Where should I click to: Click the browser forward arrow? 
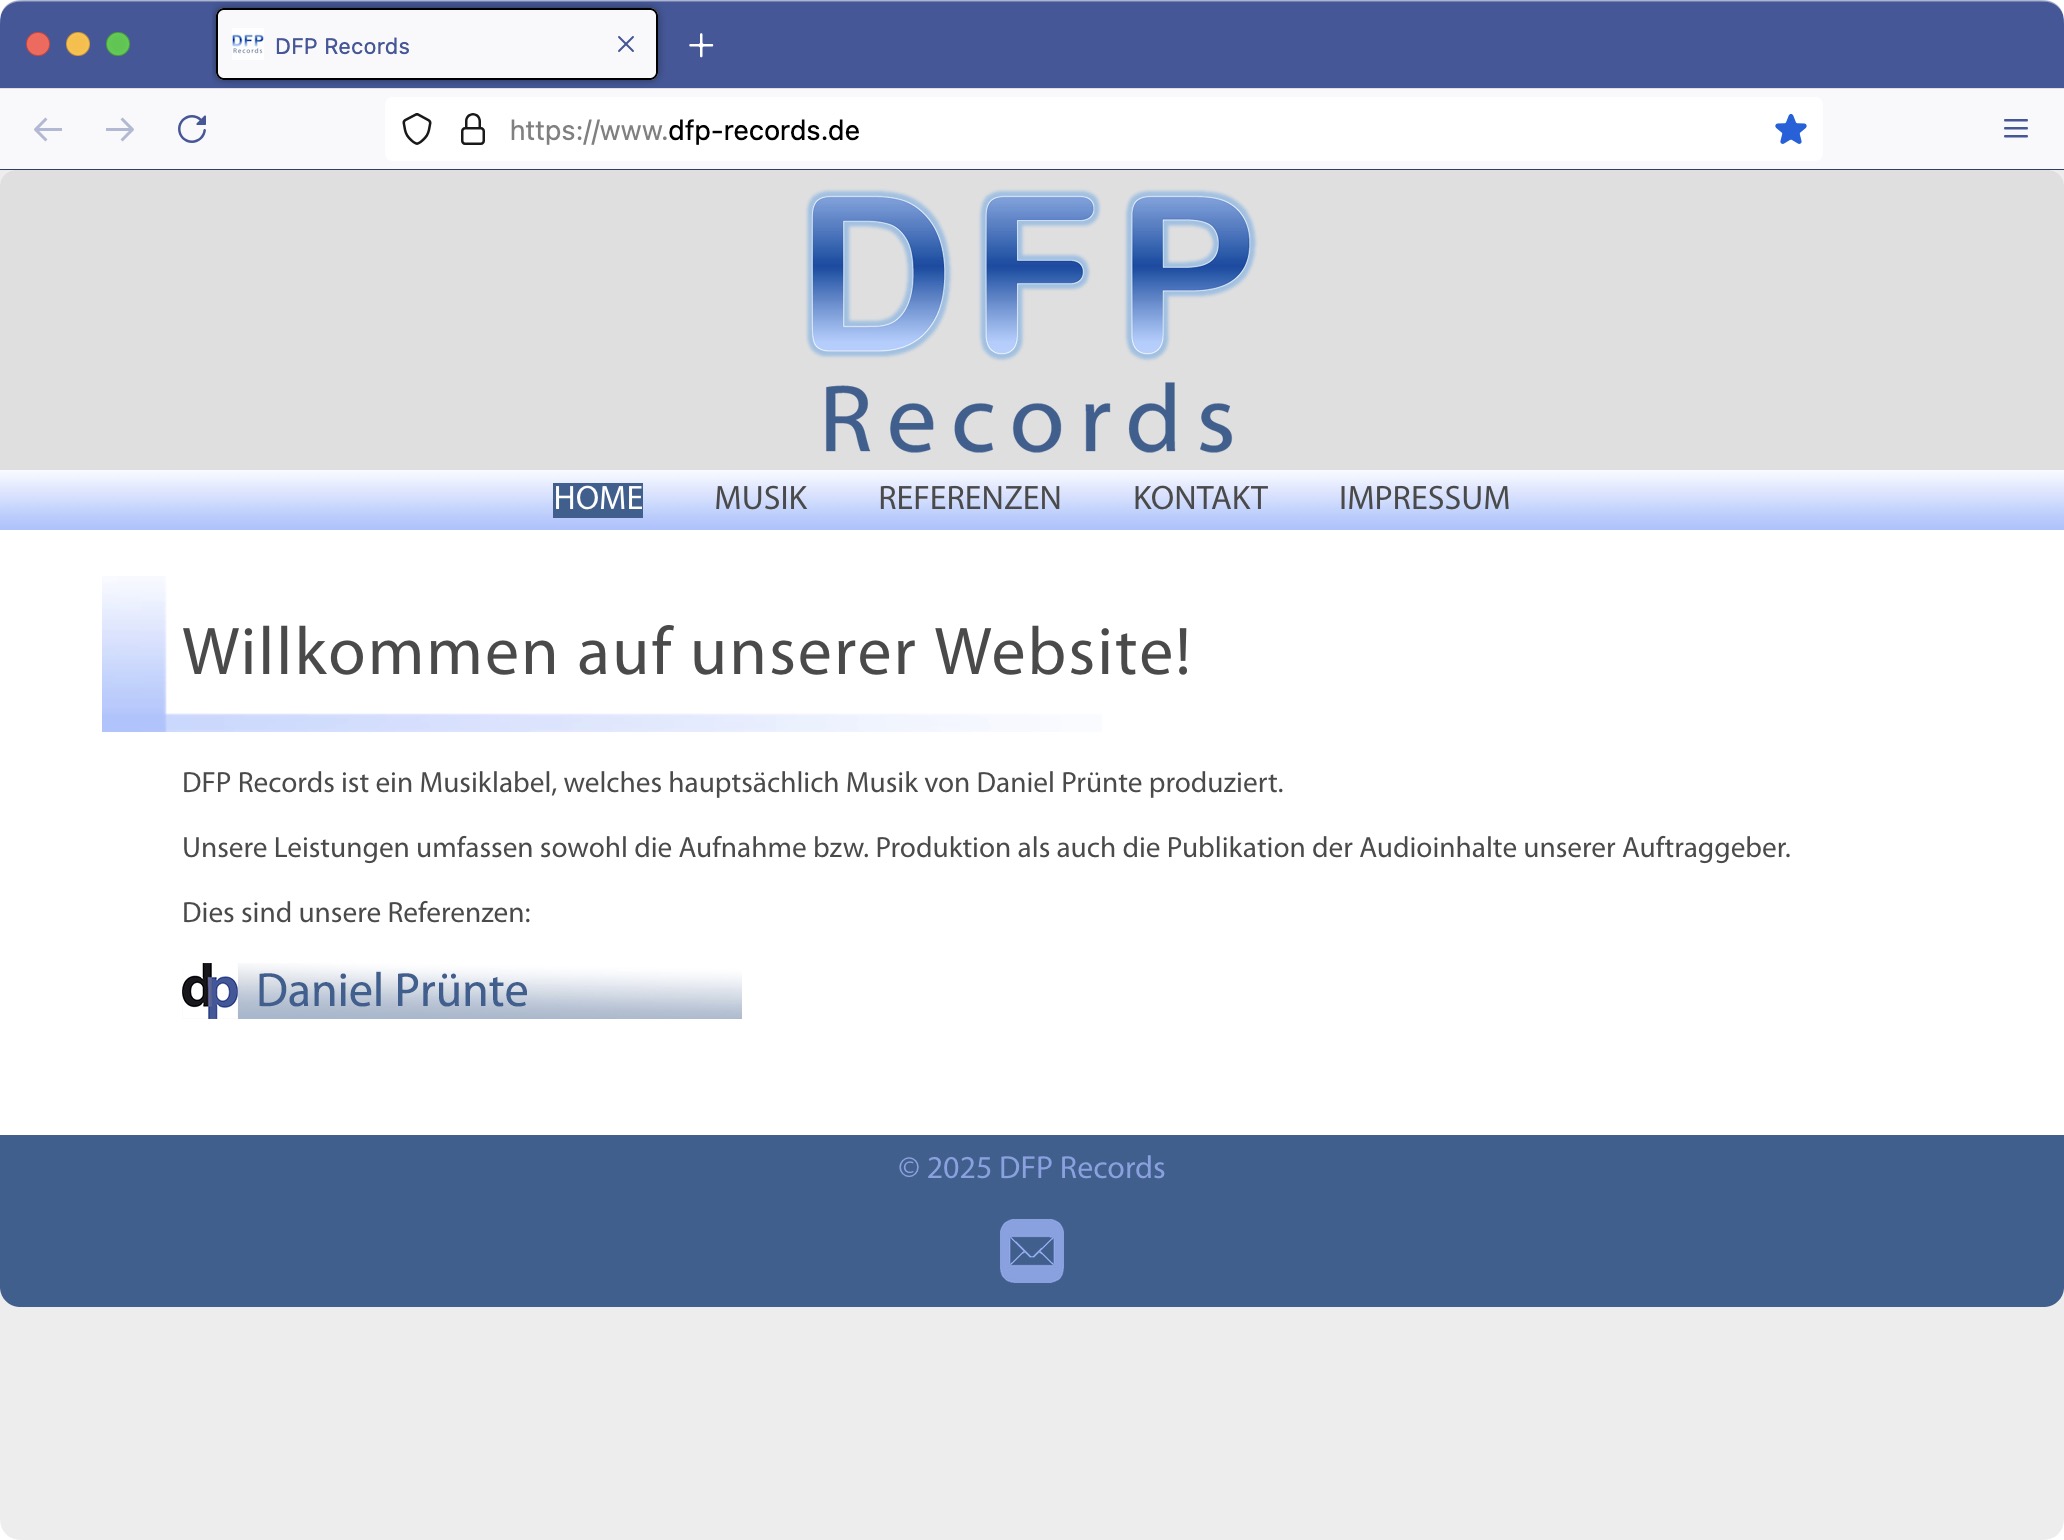(x=120, y=129)
